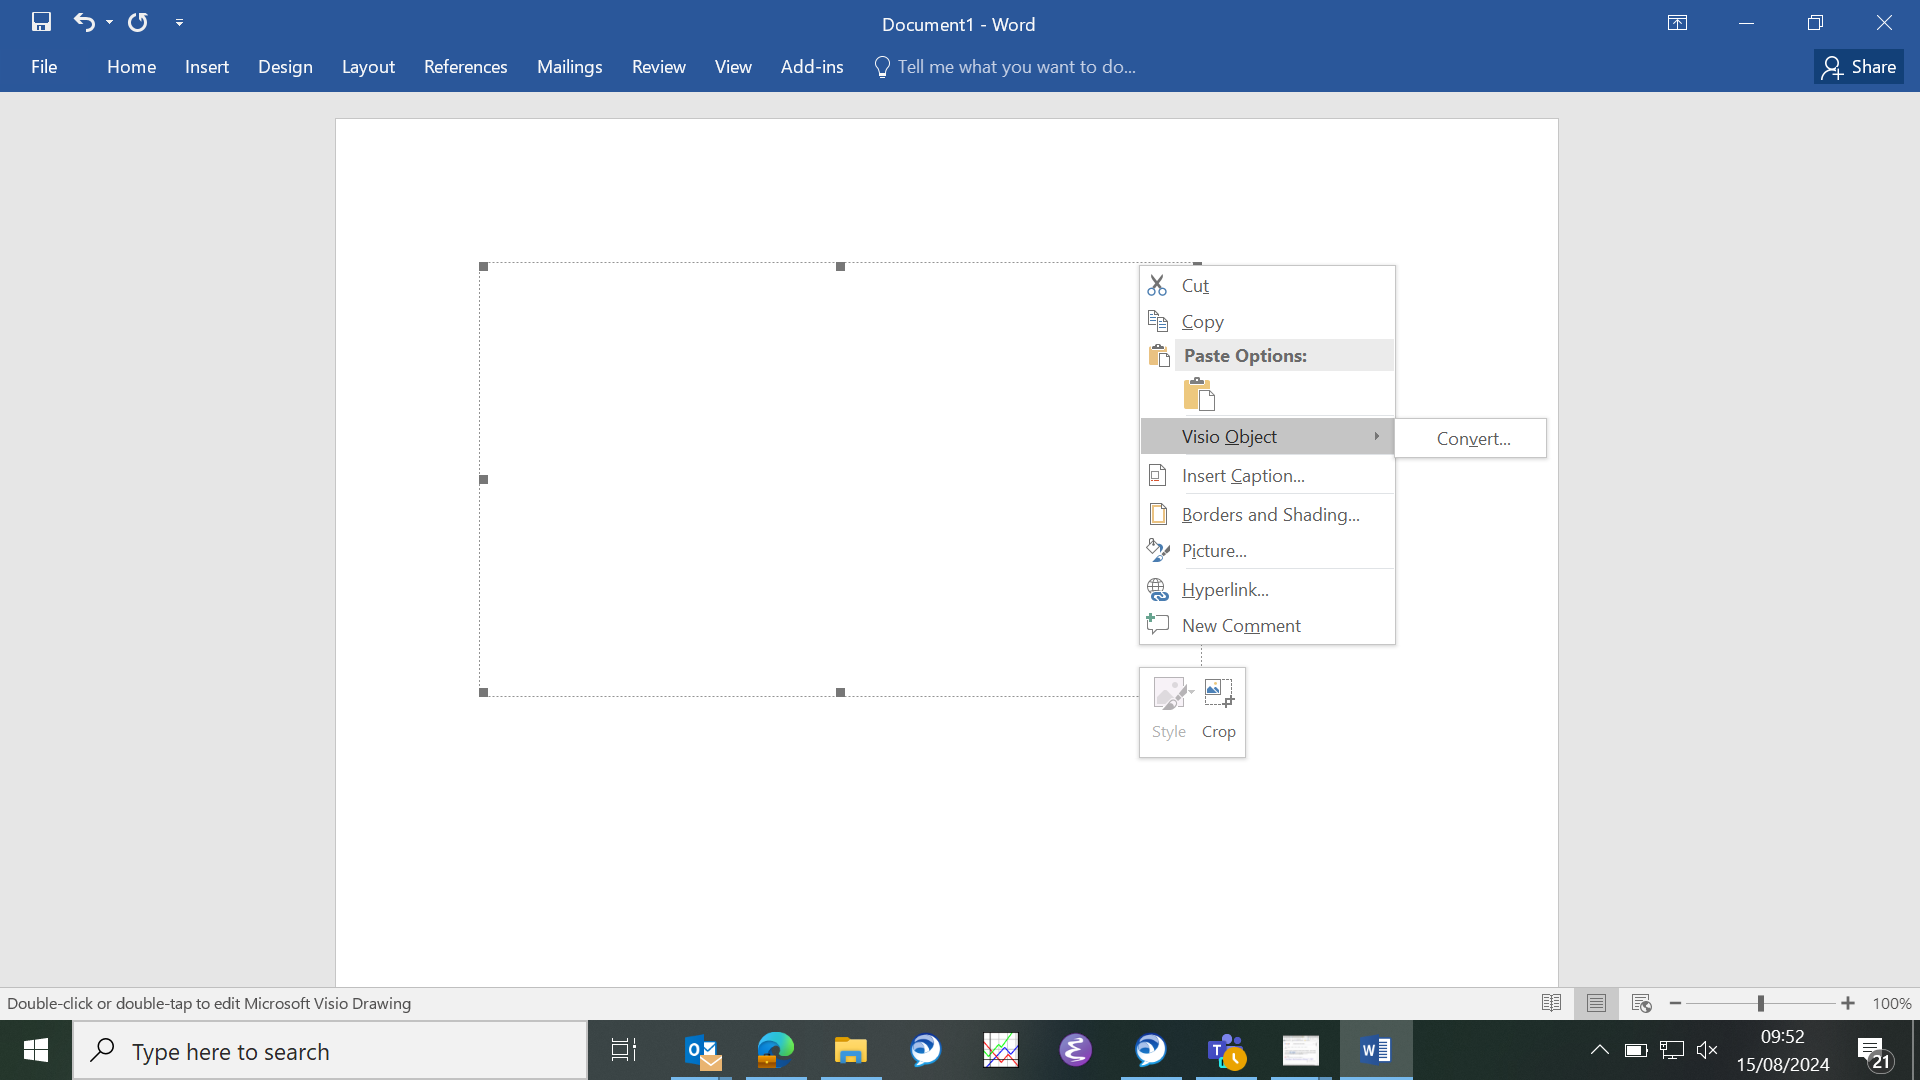Screen dimensions: 1920x1080
Task: Select the References tab
Action: (465, 67)
